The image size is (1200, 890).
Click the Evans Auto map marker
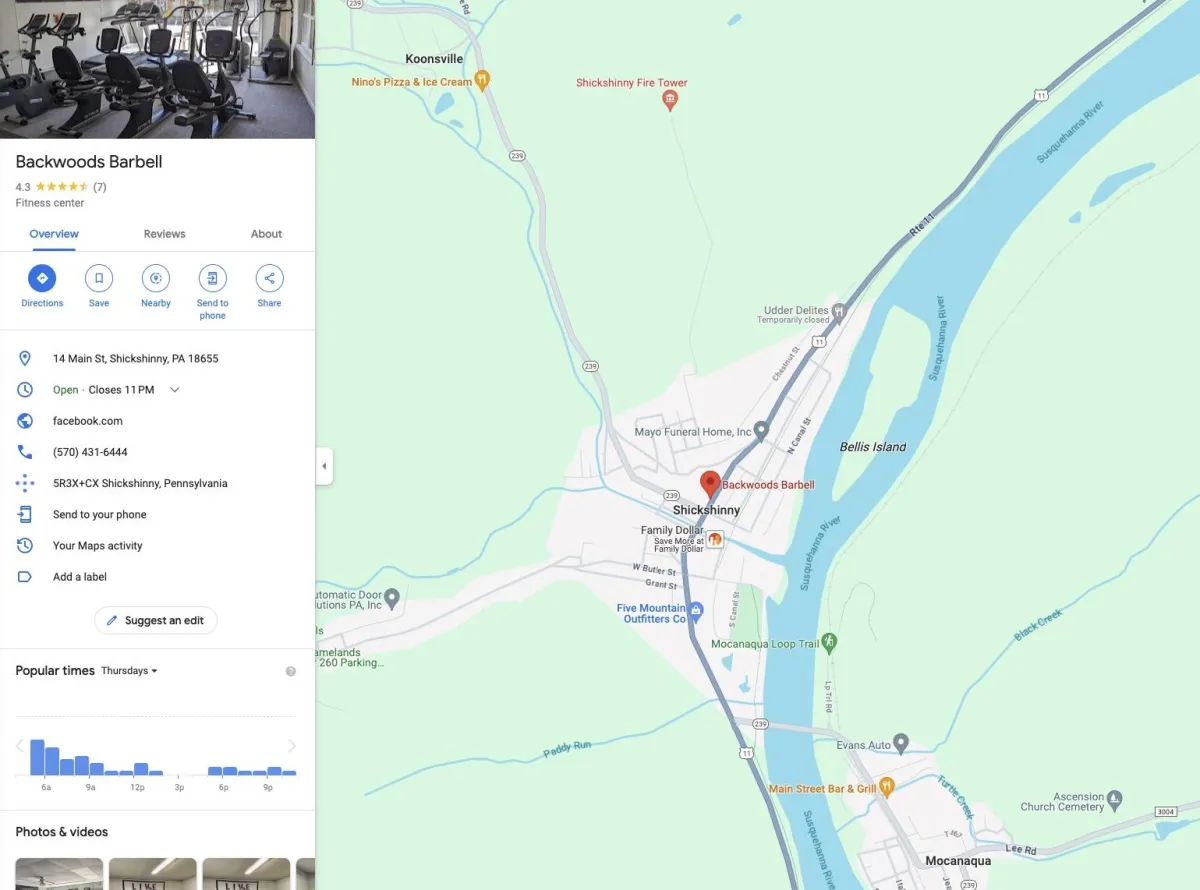pos(901,743)
